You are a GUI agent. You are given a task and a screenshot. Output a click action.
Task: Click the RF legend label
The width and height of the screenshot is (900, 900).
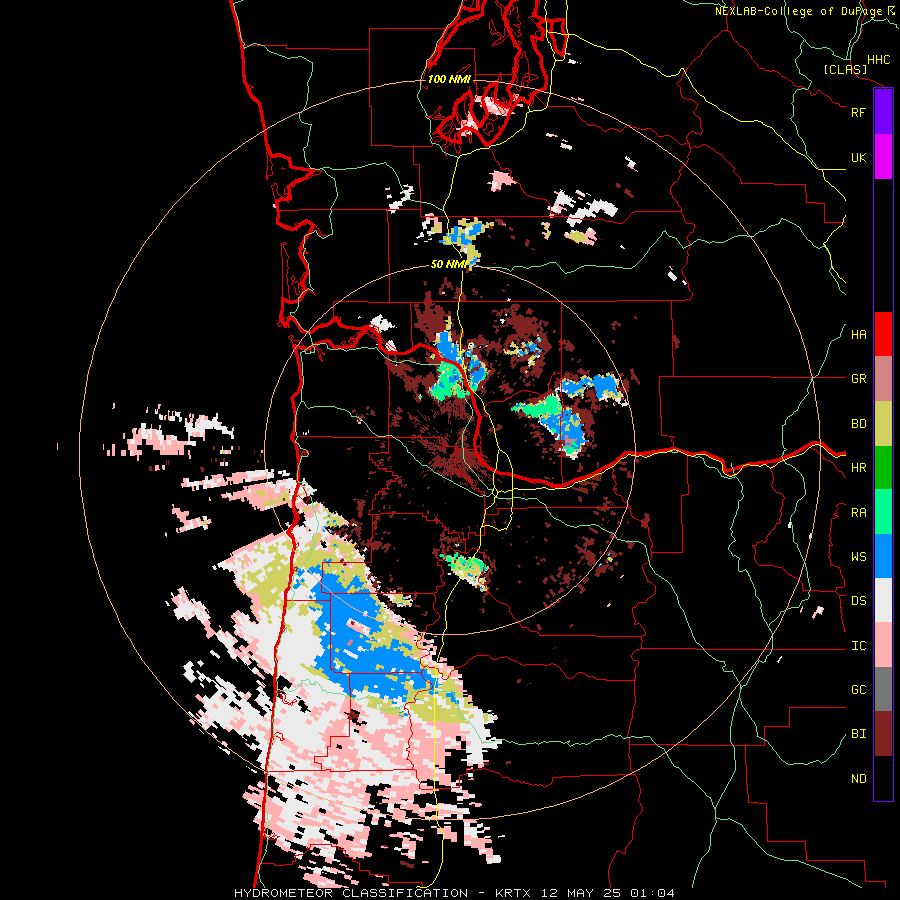[x=858, y=112]
